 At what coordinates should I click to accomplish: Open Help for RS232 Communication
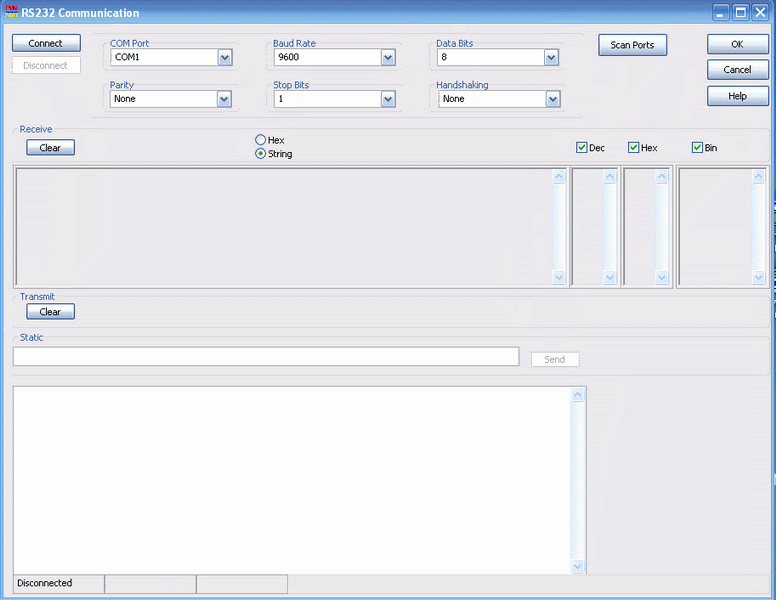point(737,96)
